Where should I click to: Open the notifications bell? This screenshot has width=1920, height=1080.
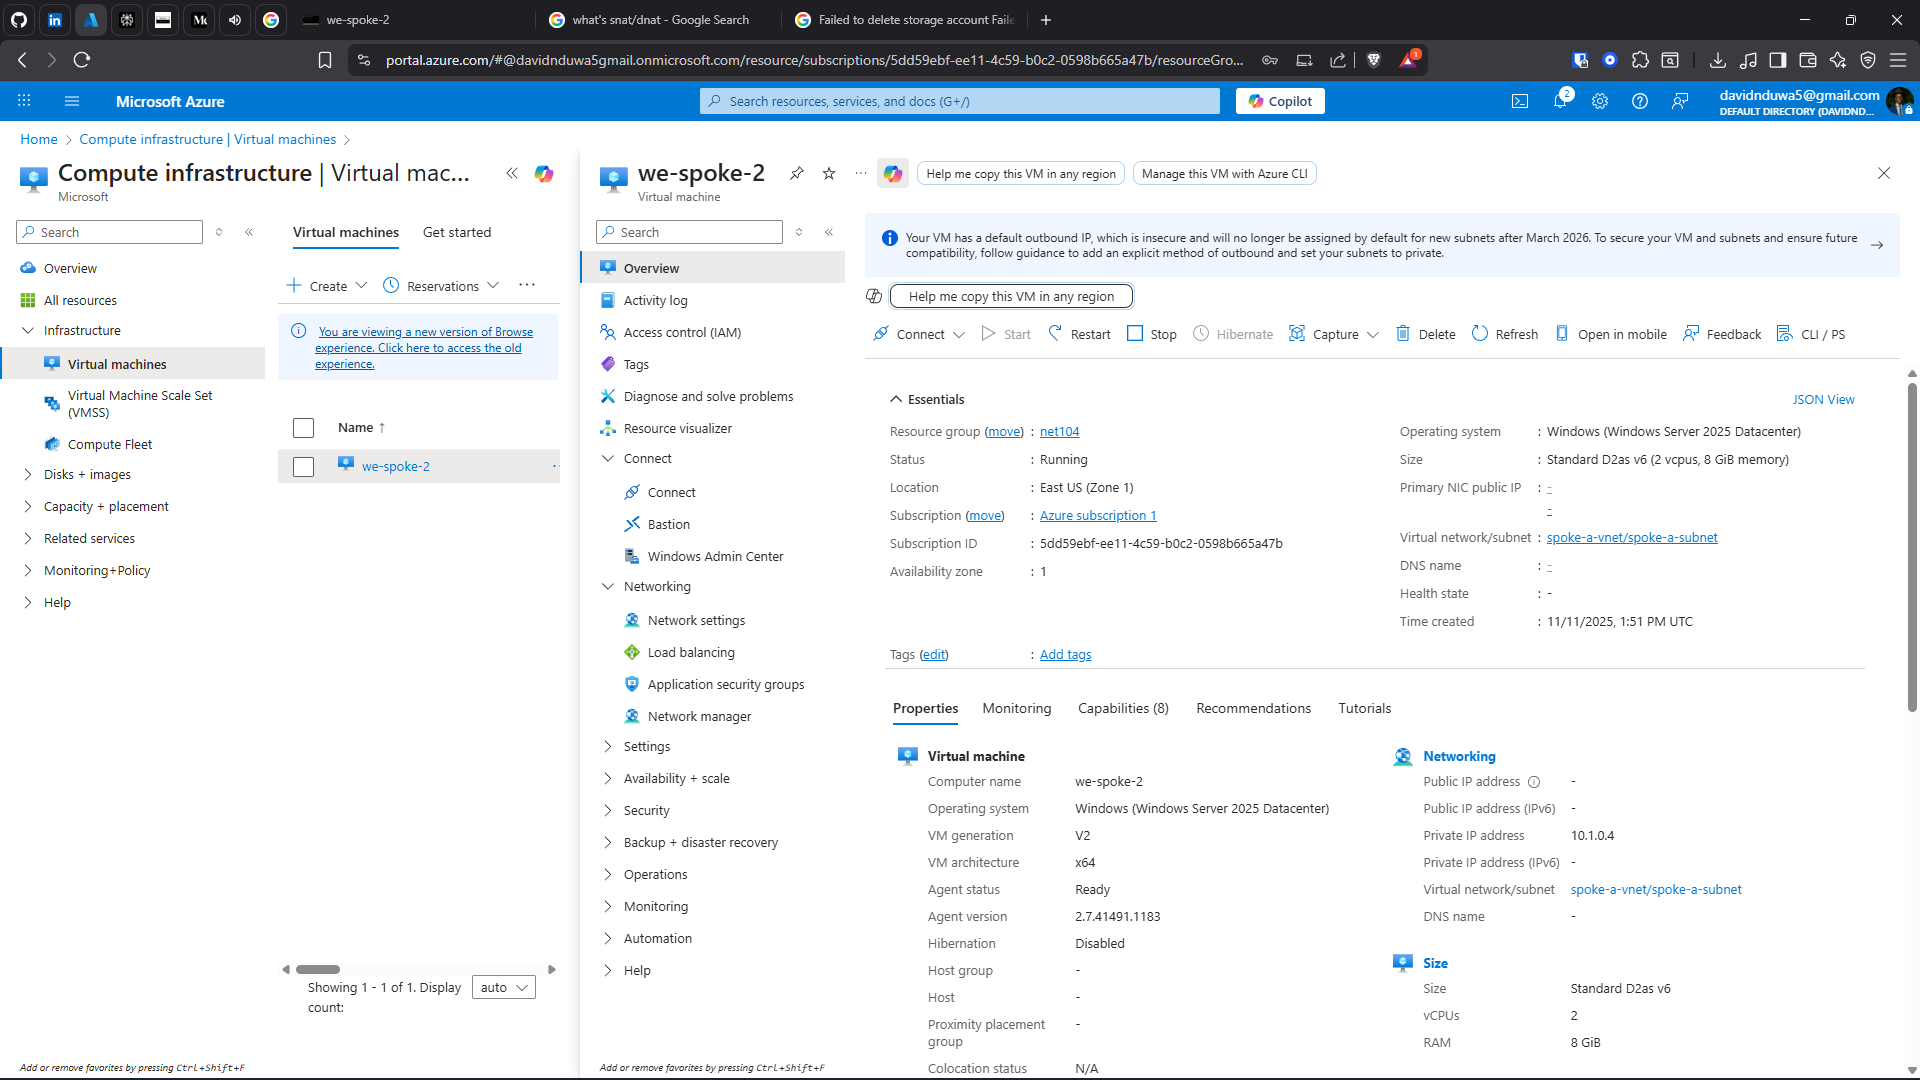coord(1560,101)
